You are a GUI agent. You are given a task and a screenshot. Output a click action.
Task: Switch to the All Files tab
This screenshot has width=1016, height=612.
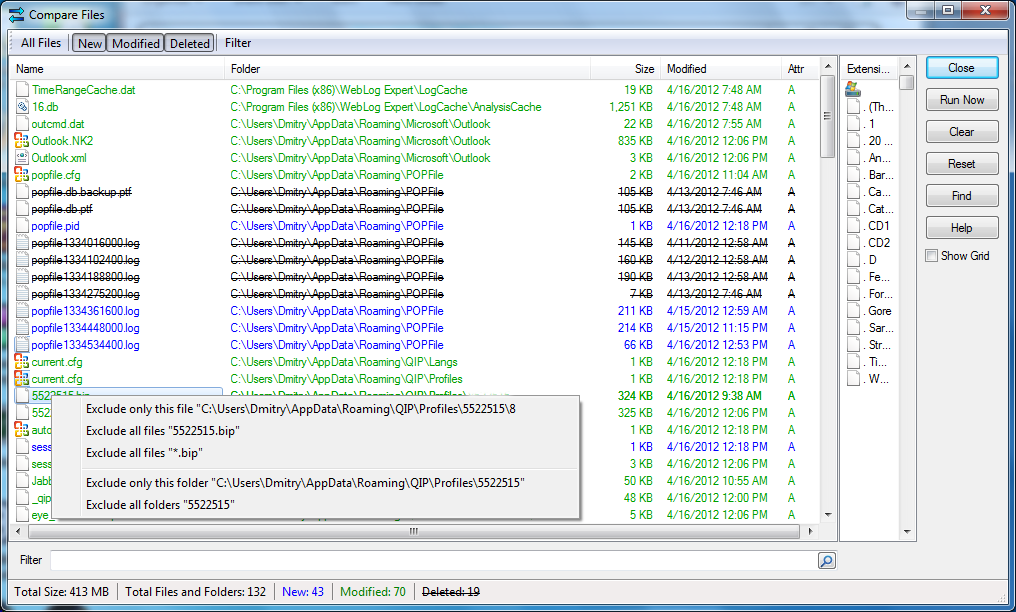point(39,43)
